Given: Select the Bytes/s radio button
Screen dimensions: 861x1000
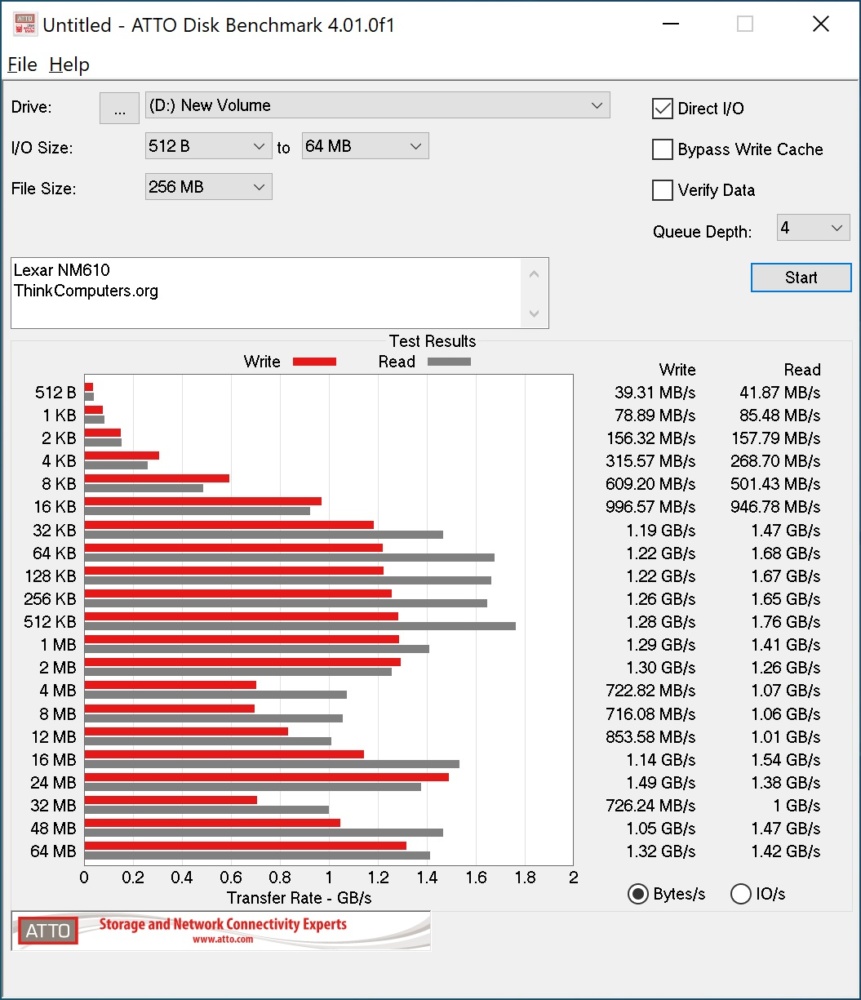Looking at the screenshot, I should click(638, 894).
